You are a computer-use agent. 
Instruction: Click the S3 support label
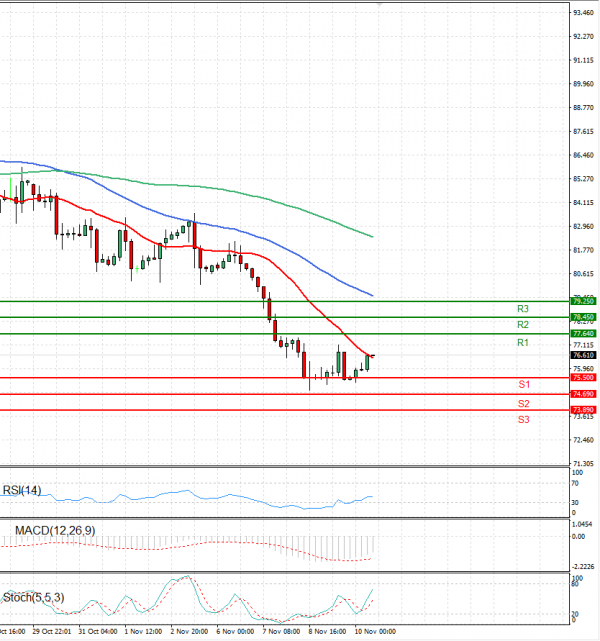pyautogui.click(x=524, y=419)
